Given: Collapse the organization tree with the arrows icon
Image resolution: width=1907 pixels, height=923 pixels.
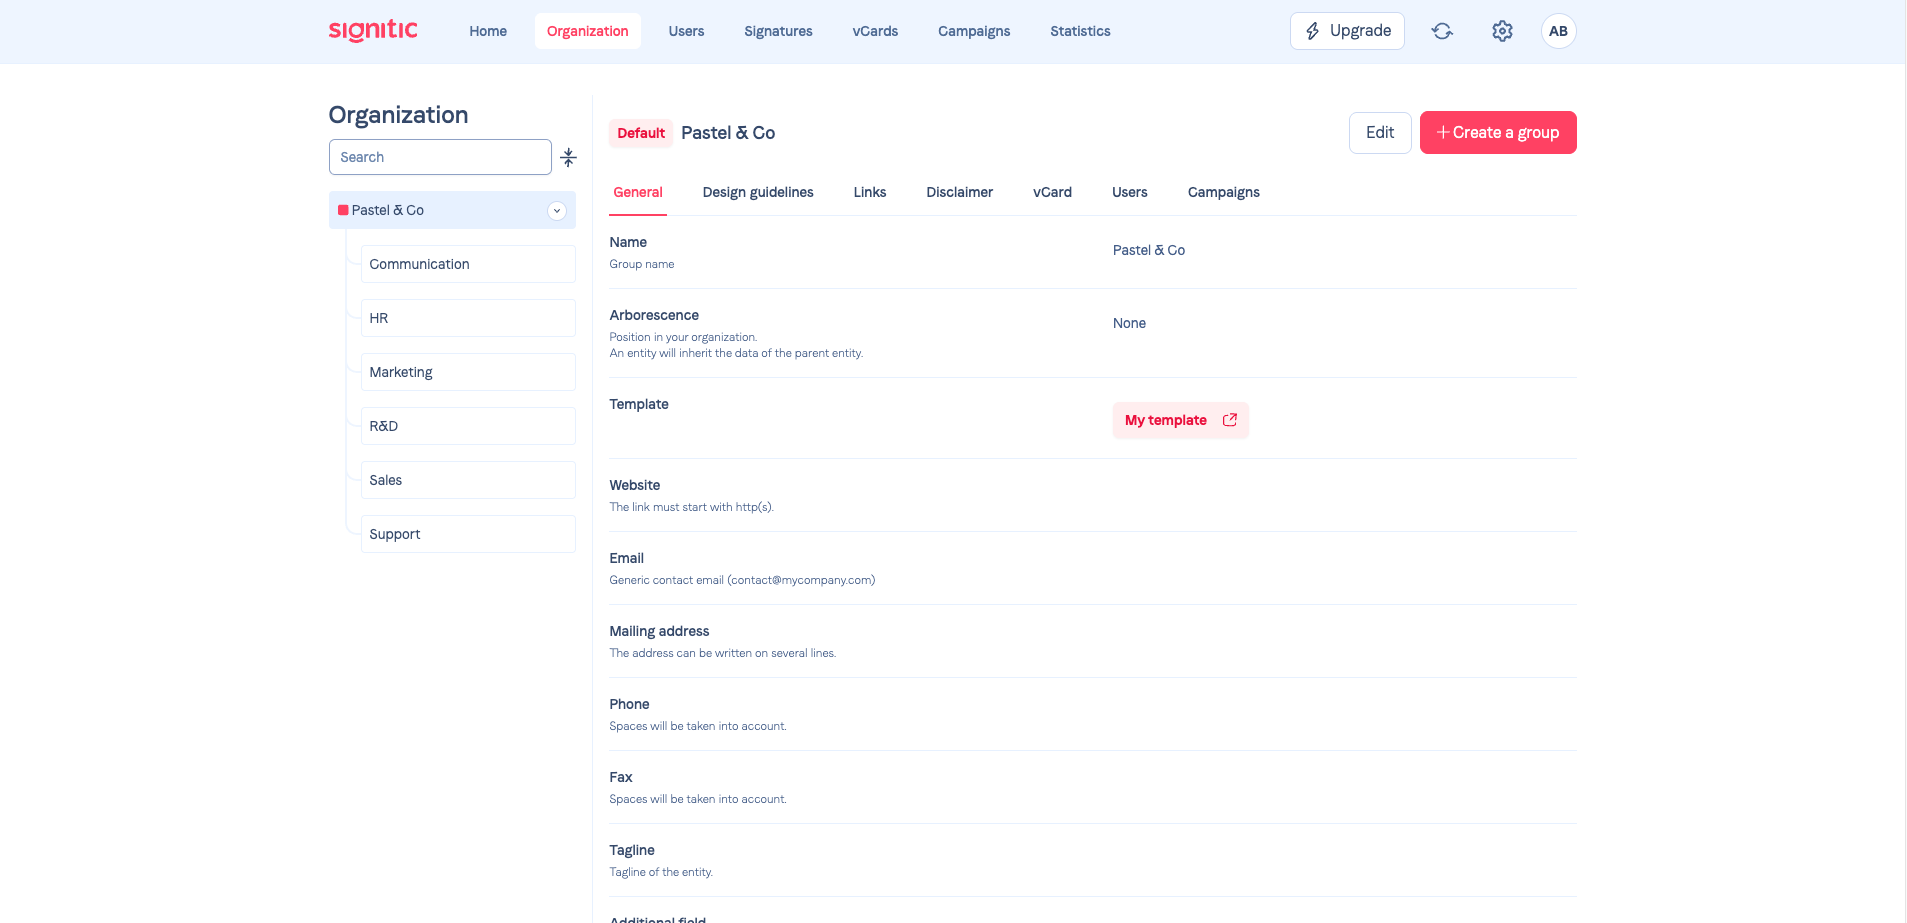Looking at the screenshot, I should (568, 157).
